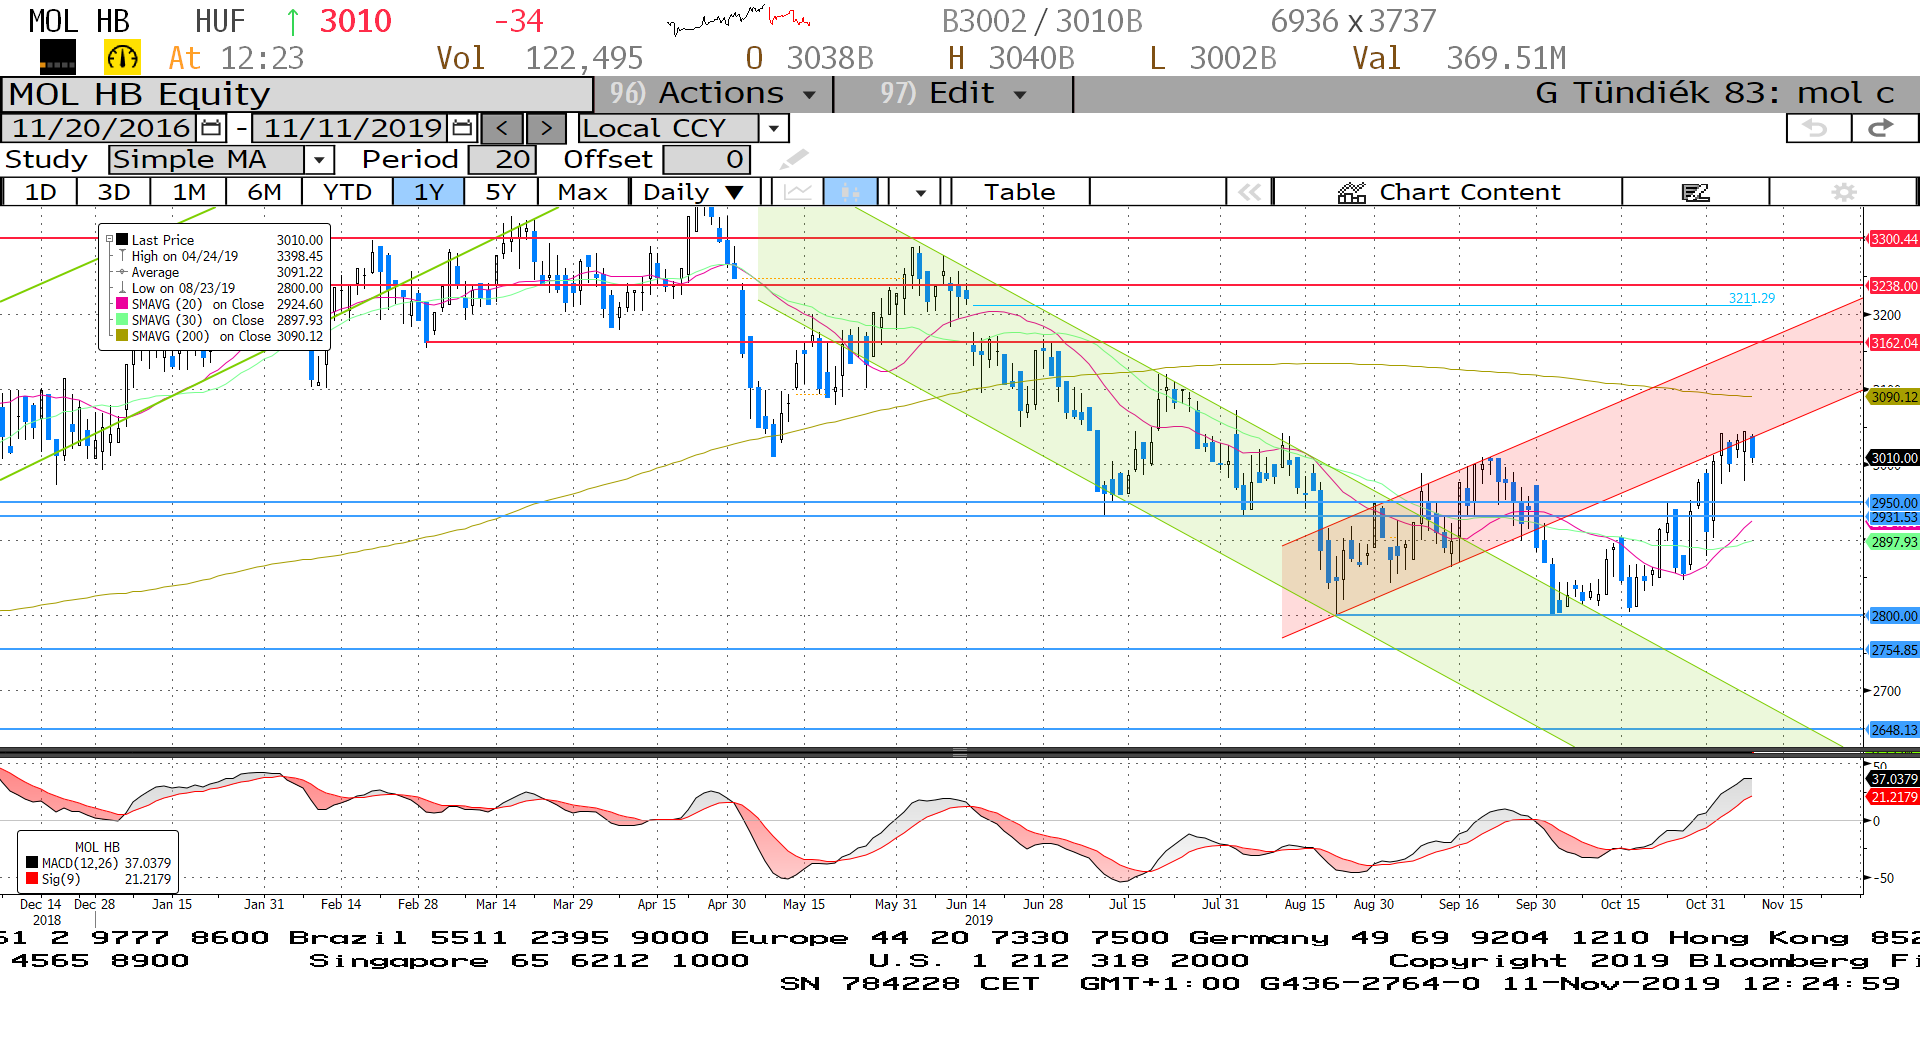Select the 6M range tab
Image resolution: width=1920 pixels, height=1039 pixels.
264,192
